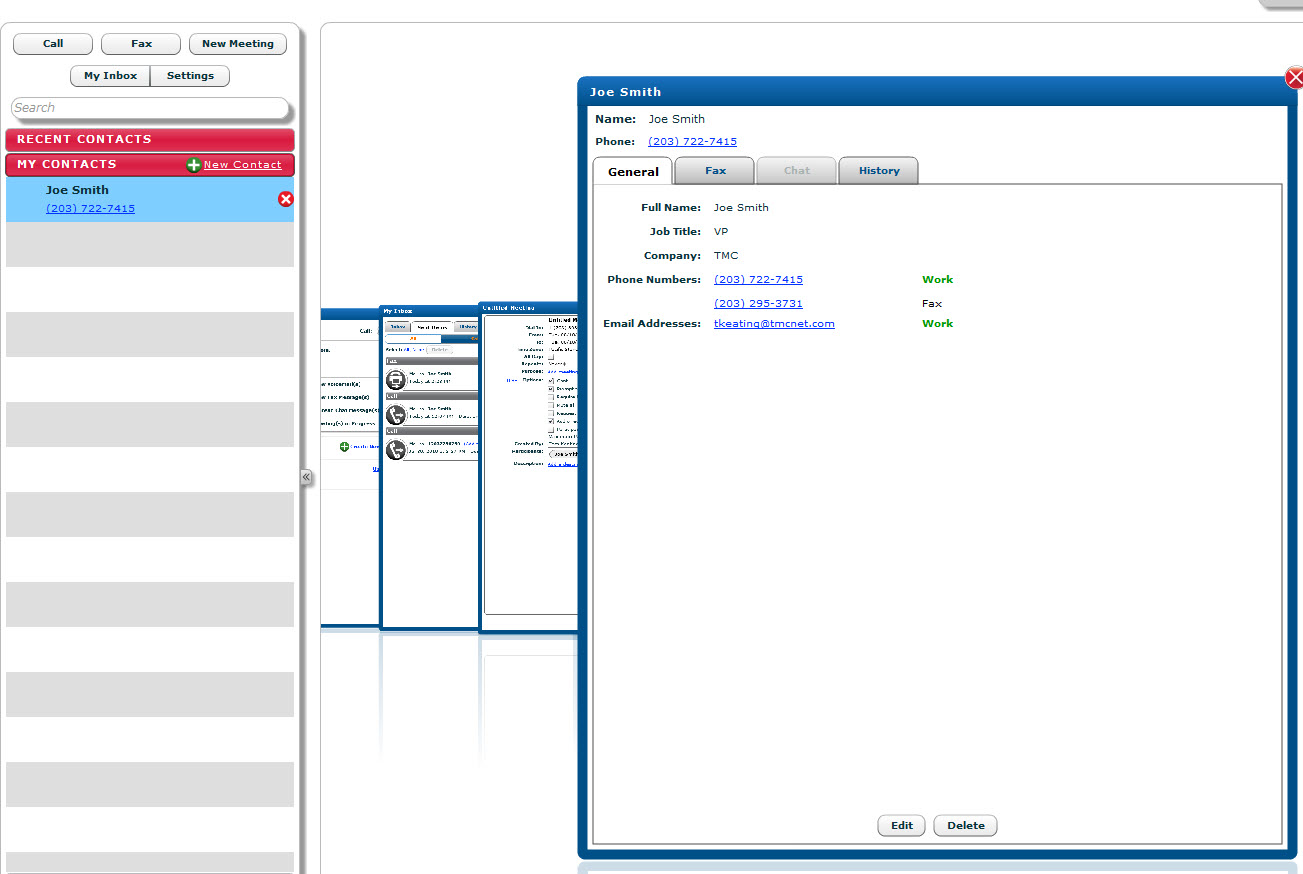This screenshot has width=1303, height=874.
Task: Switch to the Fax tab in contact details
Action: (715, 171)
